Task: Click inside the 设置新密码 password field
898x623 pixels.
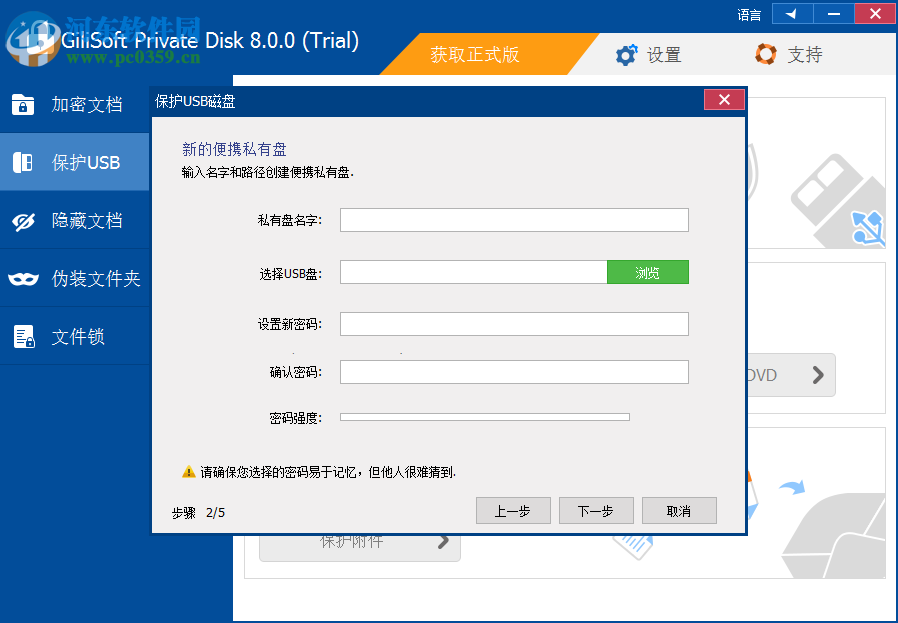Action: tap(514, 323)
